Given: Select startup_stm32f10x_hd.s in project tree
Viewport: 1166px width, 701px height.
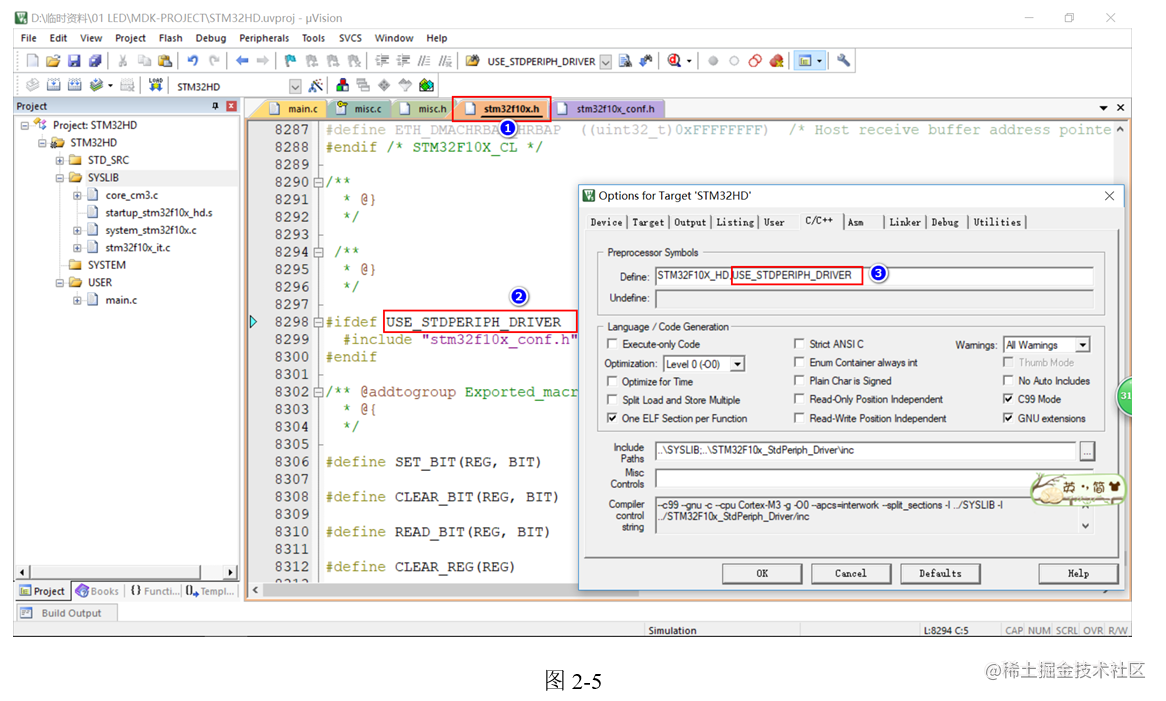Looking at the screenshot, I should [158, 213].
